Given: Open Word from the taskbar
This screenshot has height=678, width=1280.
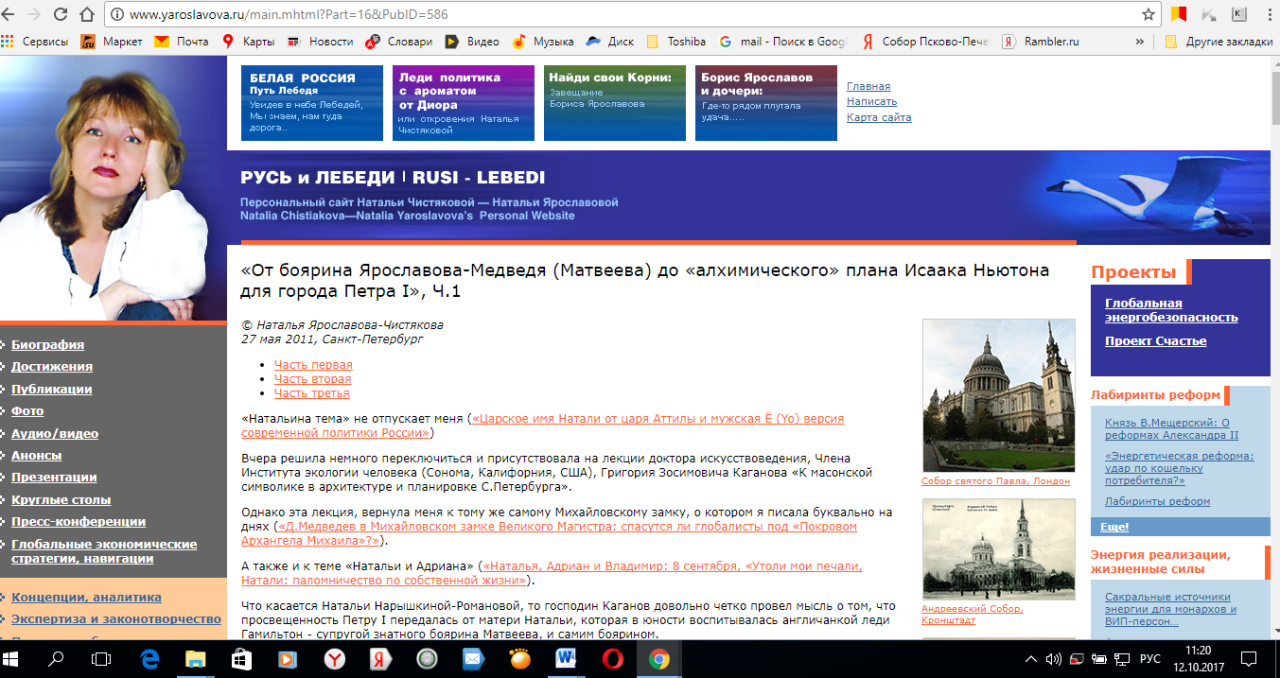Looking at the screenshot, I should tap(566, 659).
